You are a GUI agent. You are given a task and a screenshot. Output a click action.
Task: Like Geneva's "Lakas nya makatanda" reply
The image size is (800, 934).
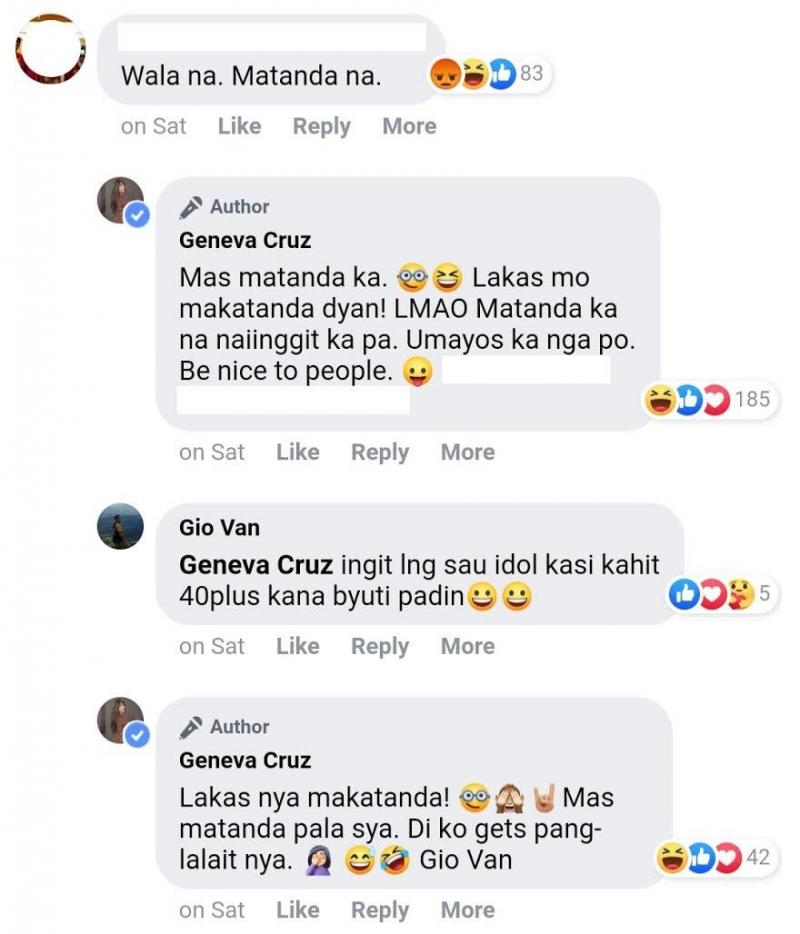297,910
